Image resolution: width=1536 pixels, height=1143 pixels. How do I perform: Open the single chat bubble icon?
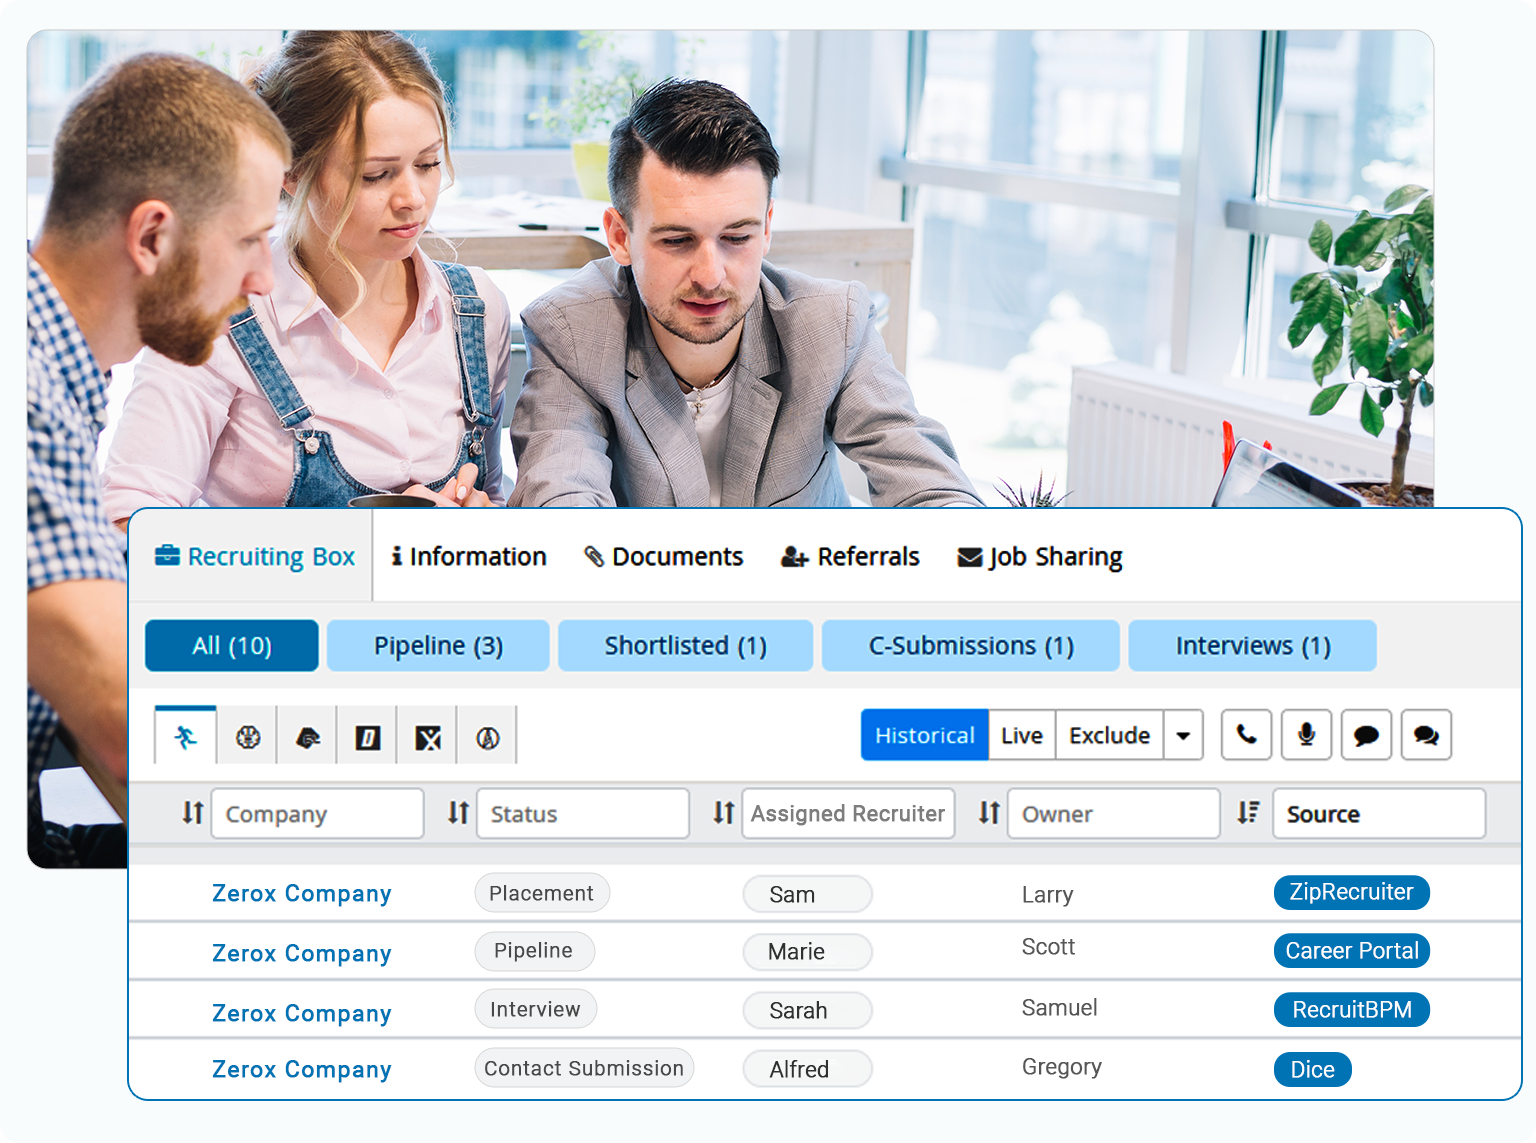pyautogui.click(x=1366, y=735)
